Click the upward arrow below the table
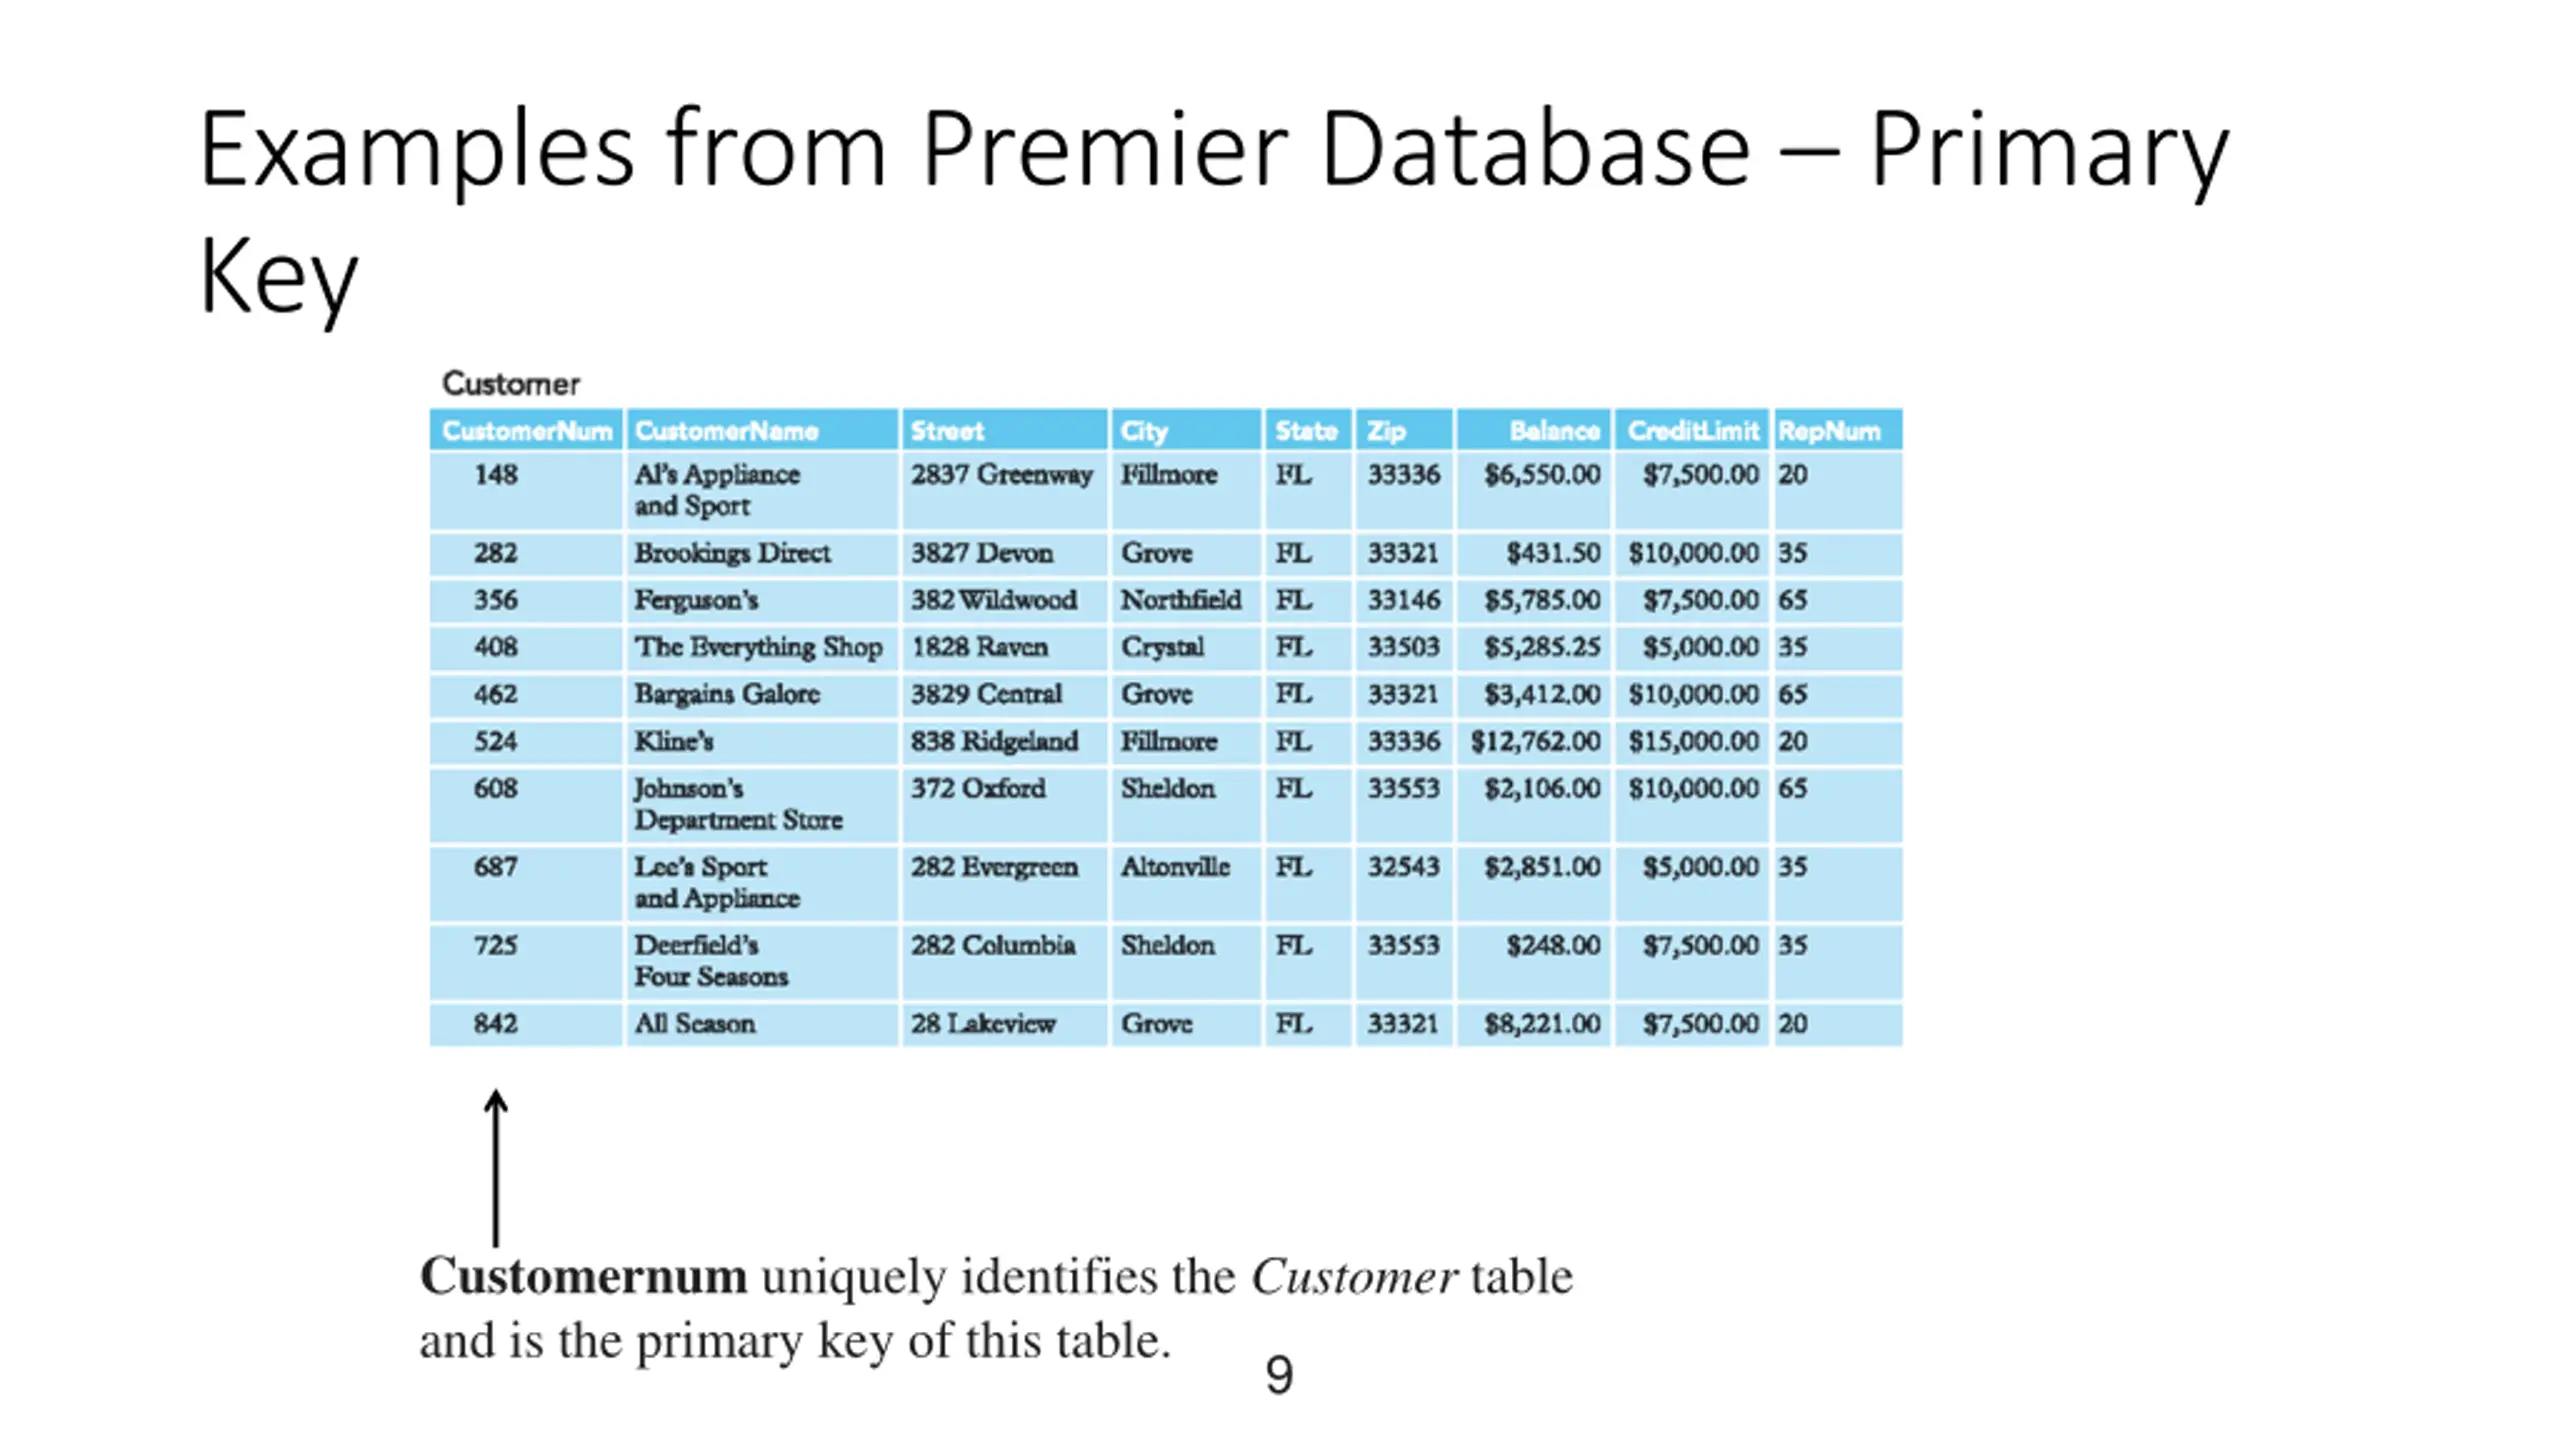The width and height of the screenshot is (2560, 1440). (x=496, y=1165)
